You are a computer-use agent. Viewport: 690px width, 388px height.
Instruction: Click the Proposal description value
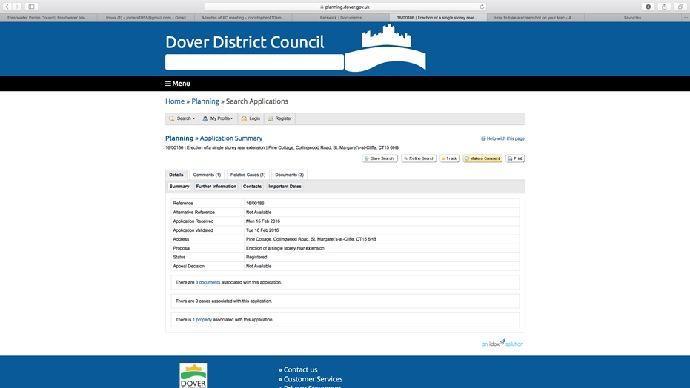point(285,248)
